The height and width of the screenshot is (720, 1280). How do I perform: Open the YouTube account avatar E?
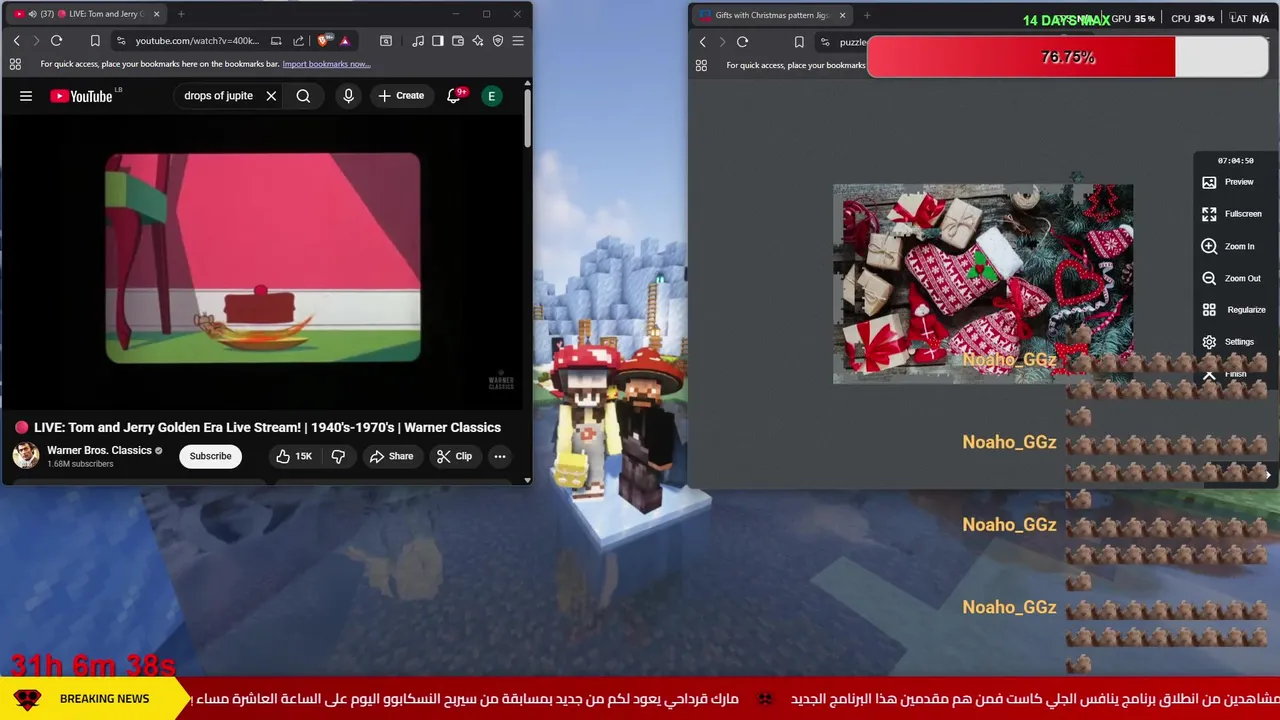[x=491, y=96]
